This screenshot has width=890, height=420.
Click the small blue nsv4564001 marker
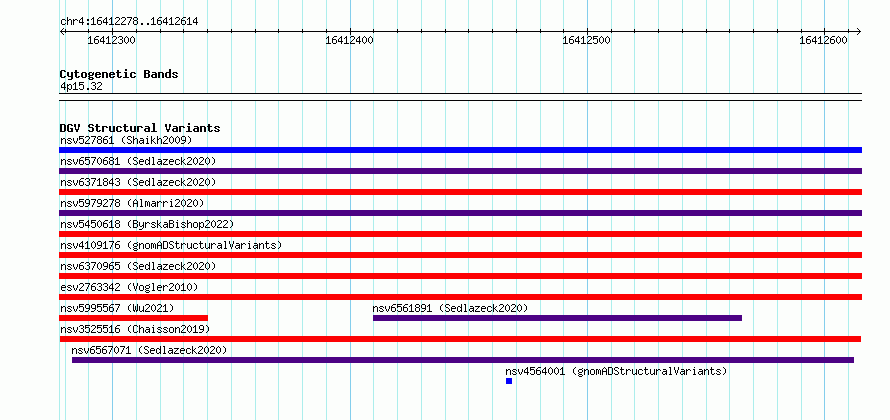509,381
